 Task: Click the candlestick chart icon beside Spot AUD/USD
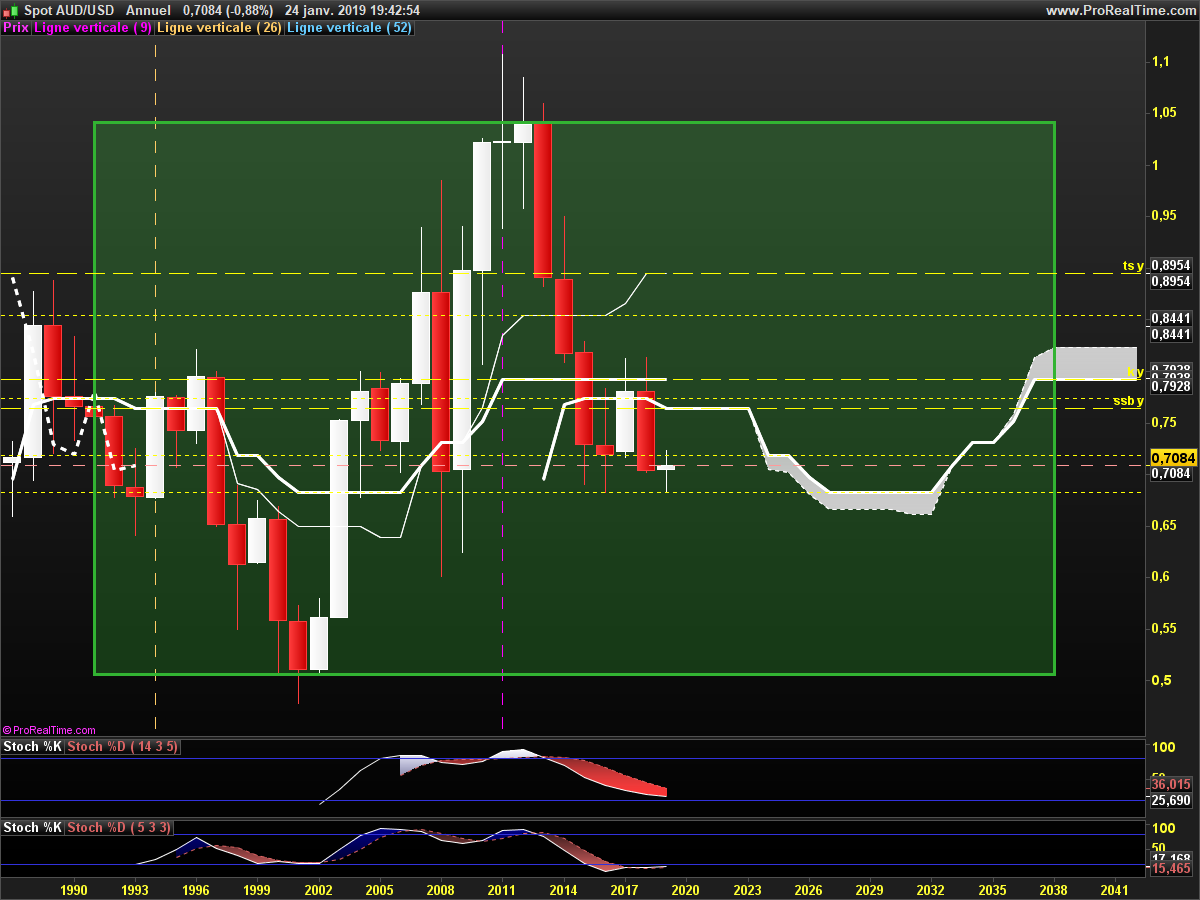click(x=10, y=10)
